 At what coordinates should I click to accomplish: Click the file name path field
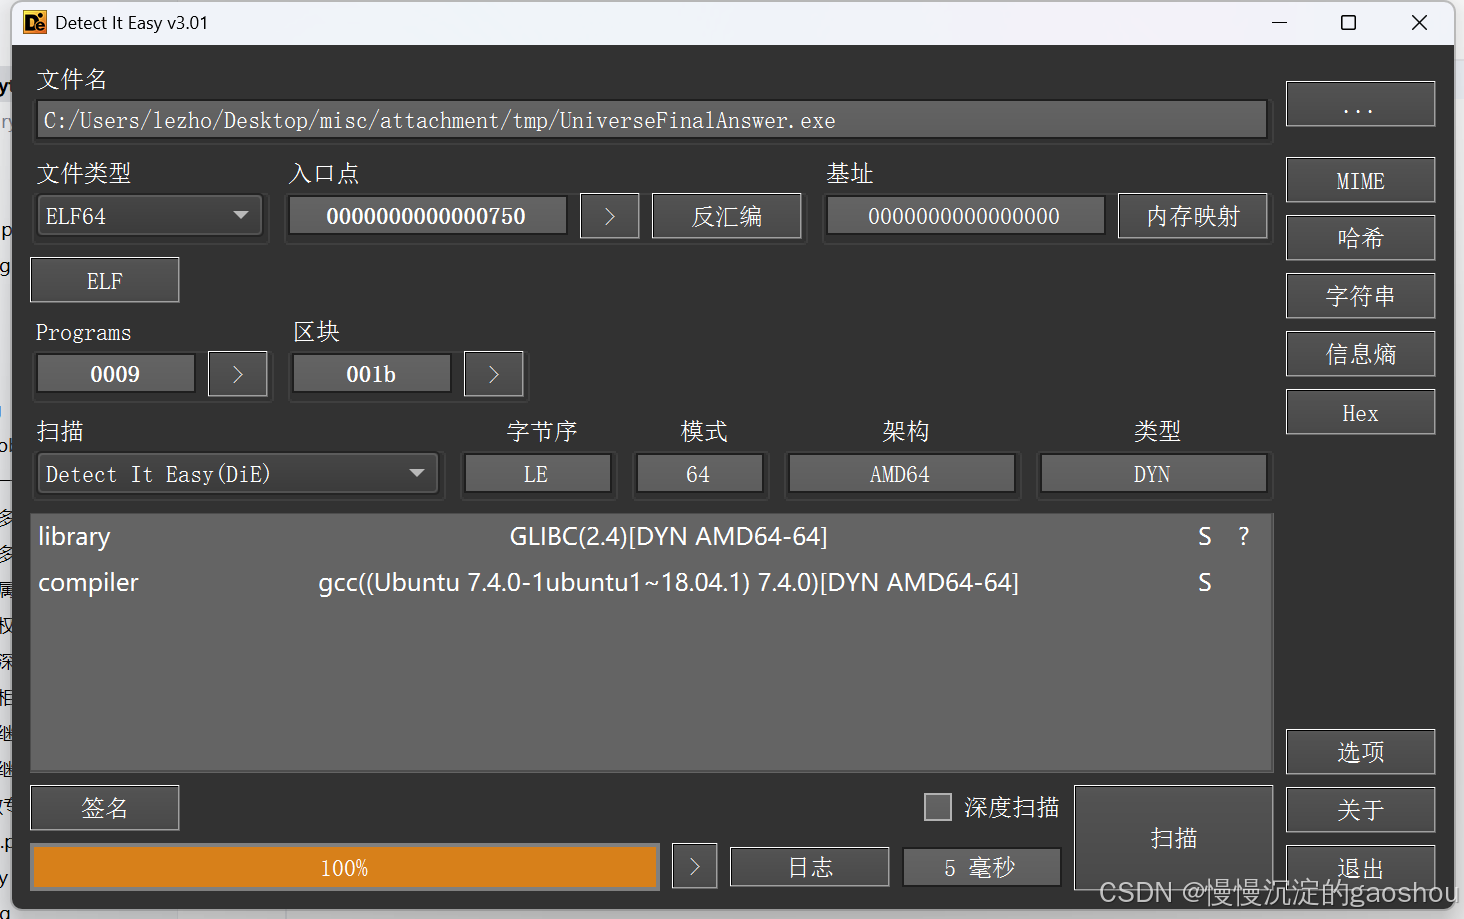652,120
